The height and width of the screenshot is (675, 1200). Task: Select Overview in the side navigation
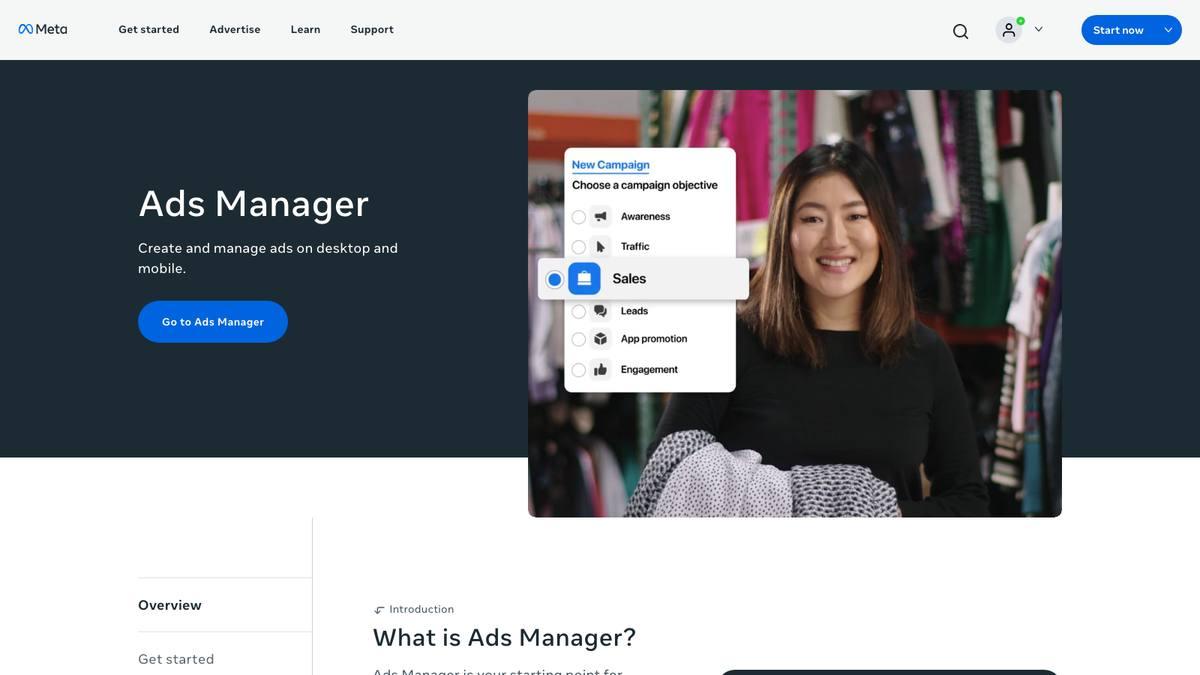(x=170, y=605)
